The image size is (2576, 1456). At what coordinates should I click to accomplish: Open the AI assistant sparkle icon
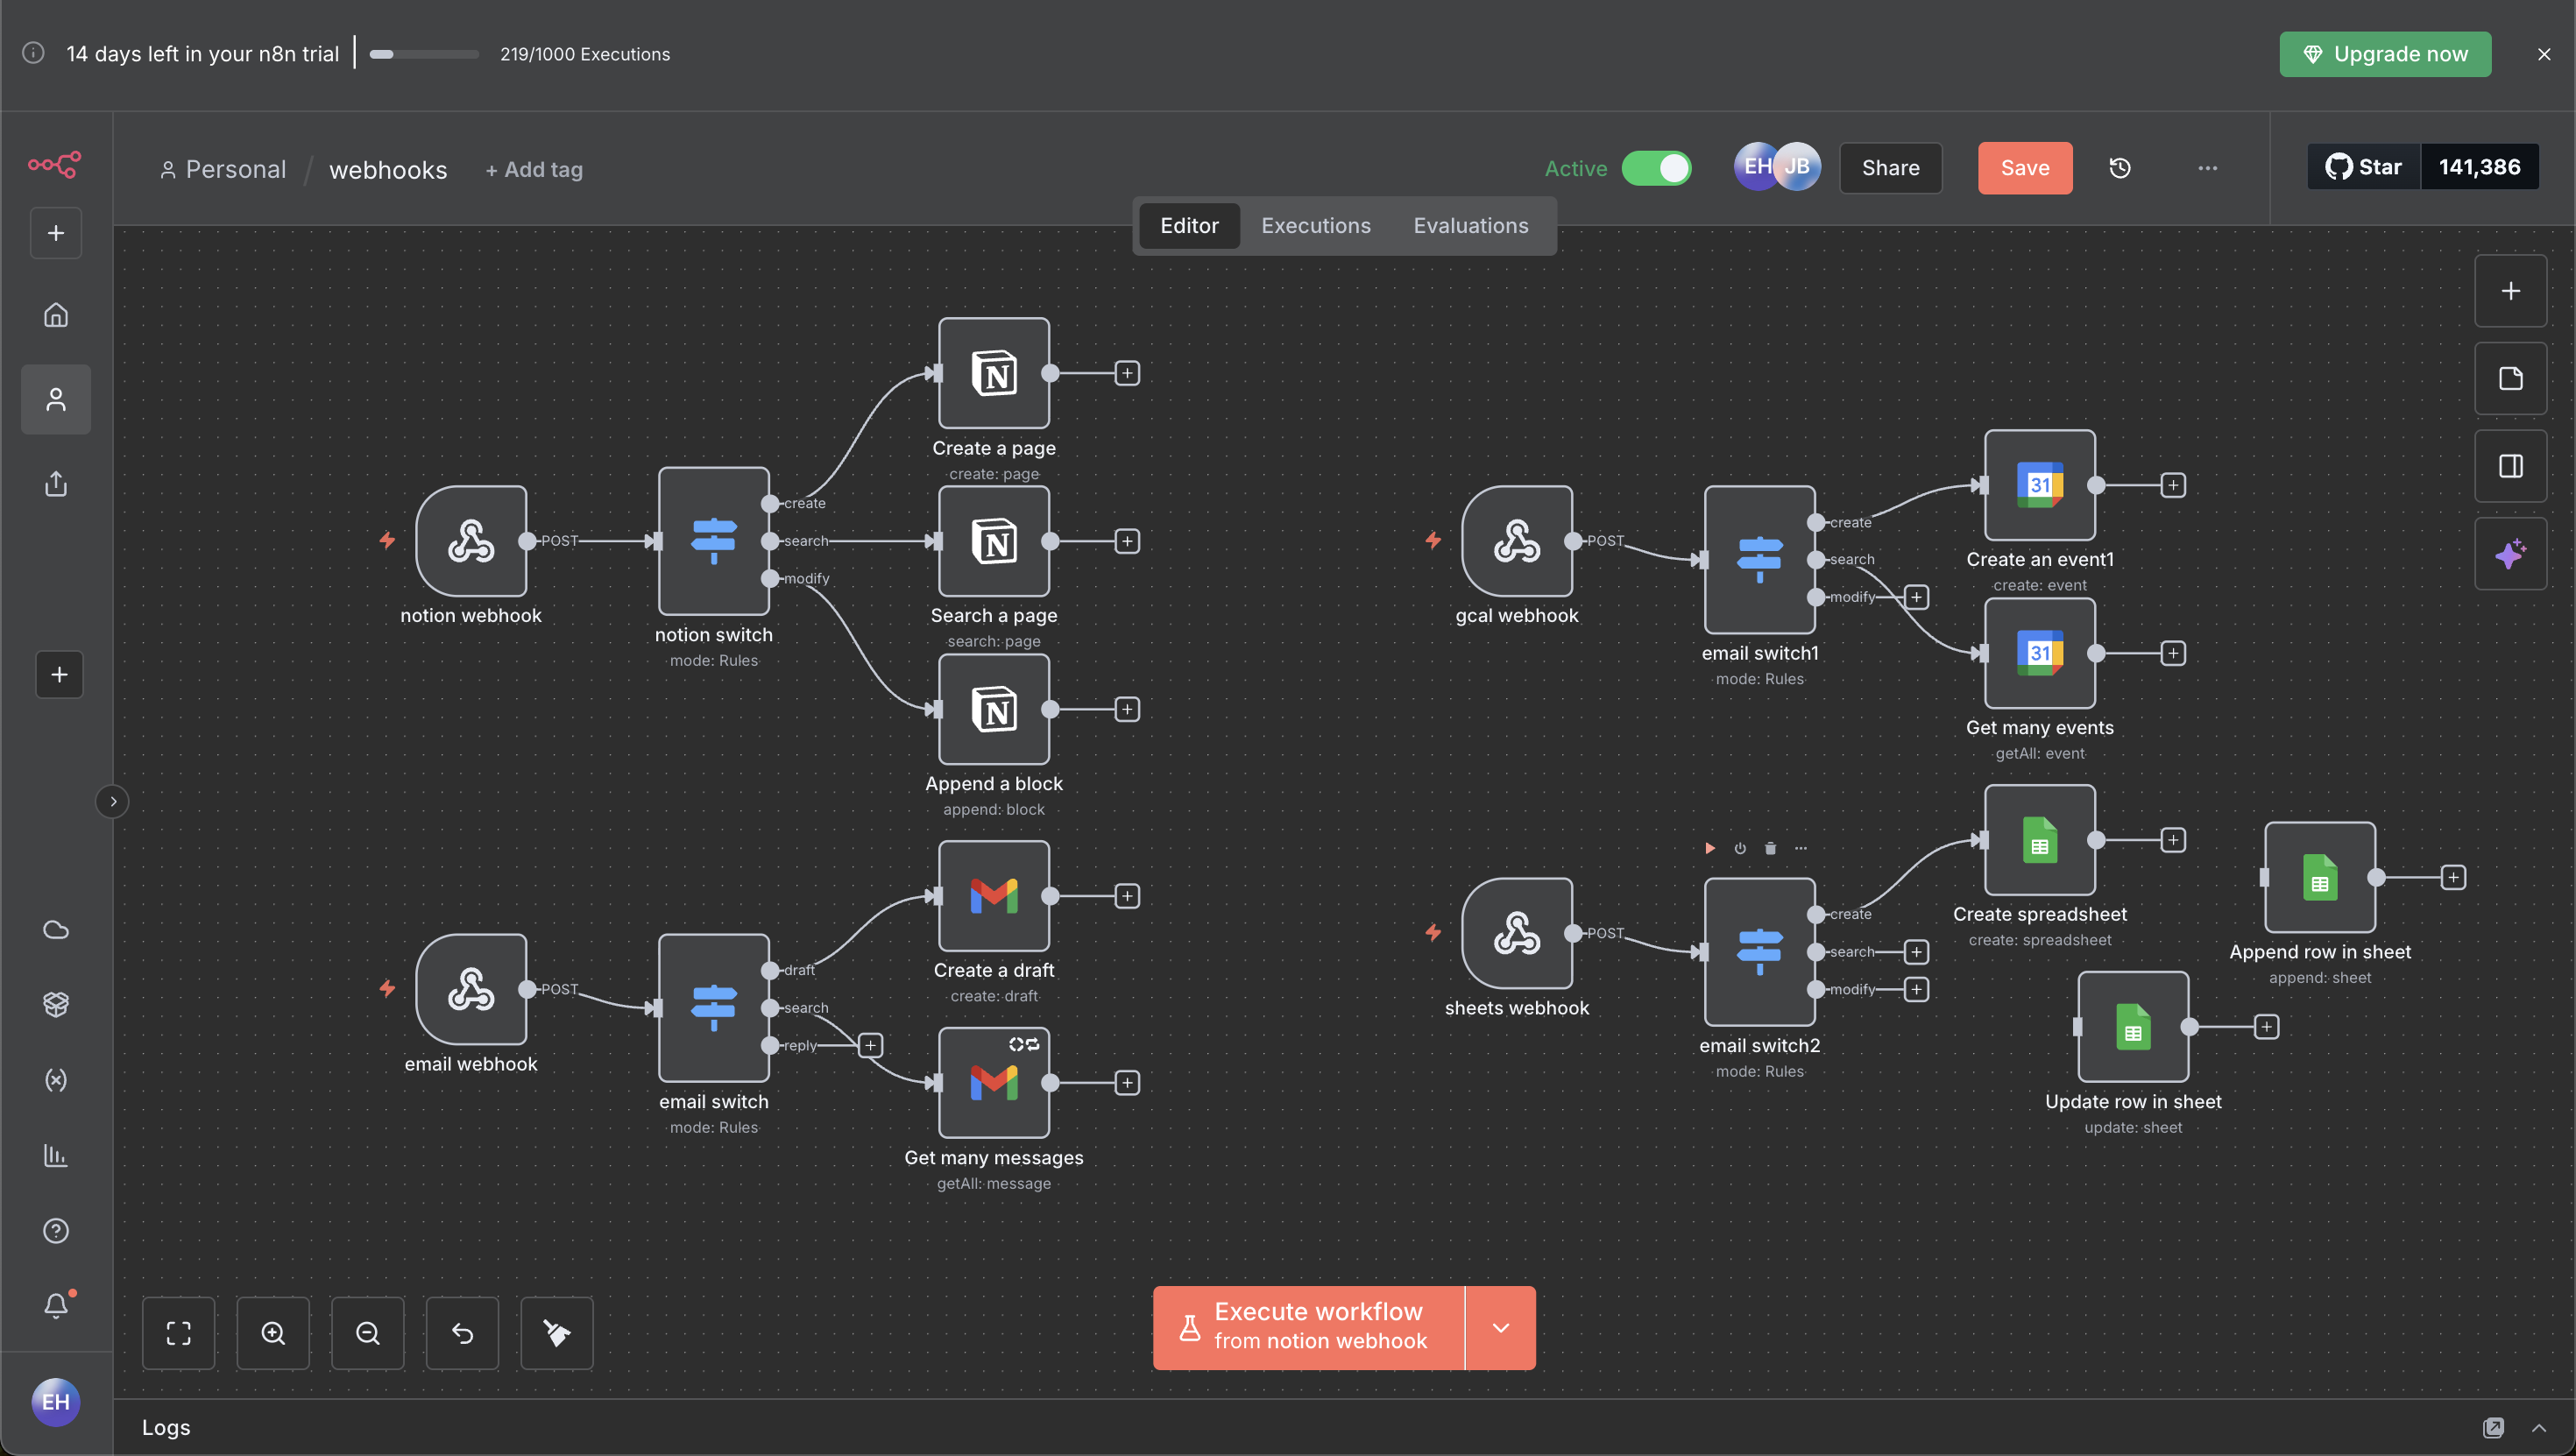pyautogui.click(x=2510, y=554)
